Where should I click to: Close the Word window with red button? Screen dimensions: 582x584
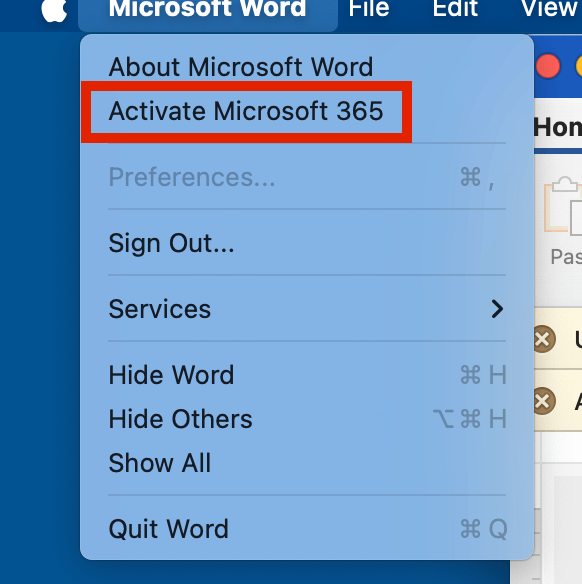point(548,66)
